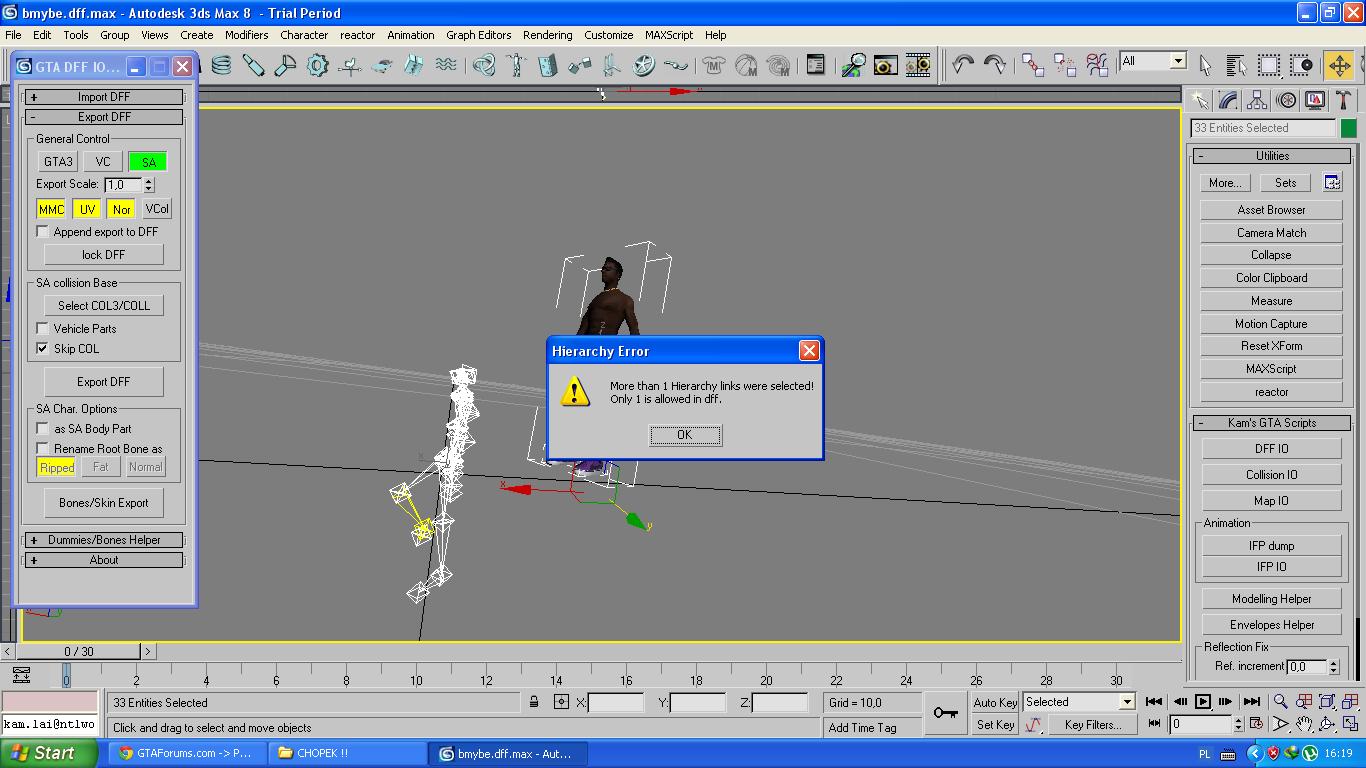1366x768 pixels.
Task: Open the Modifiers menu
Action: (246, 35)
